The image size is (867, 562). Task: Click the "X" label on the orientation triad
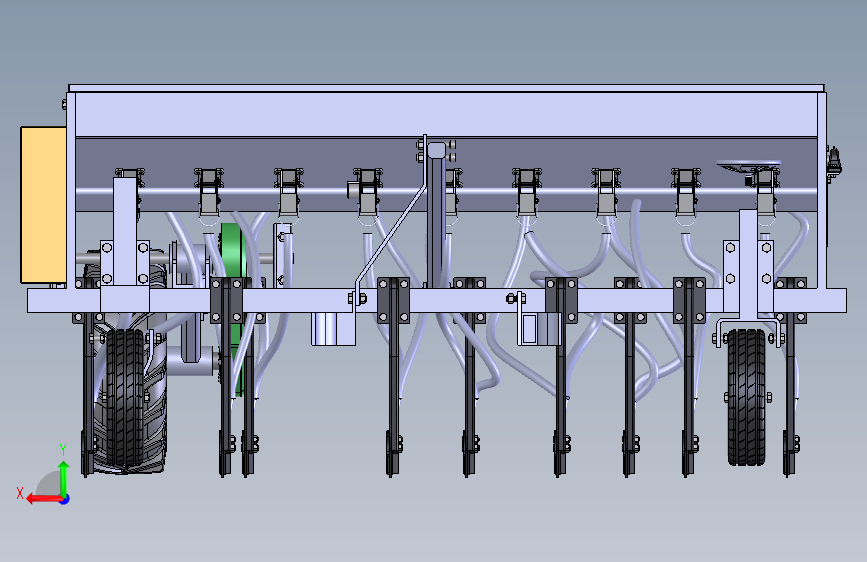(20, 493)
